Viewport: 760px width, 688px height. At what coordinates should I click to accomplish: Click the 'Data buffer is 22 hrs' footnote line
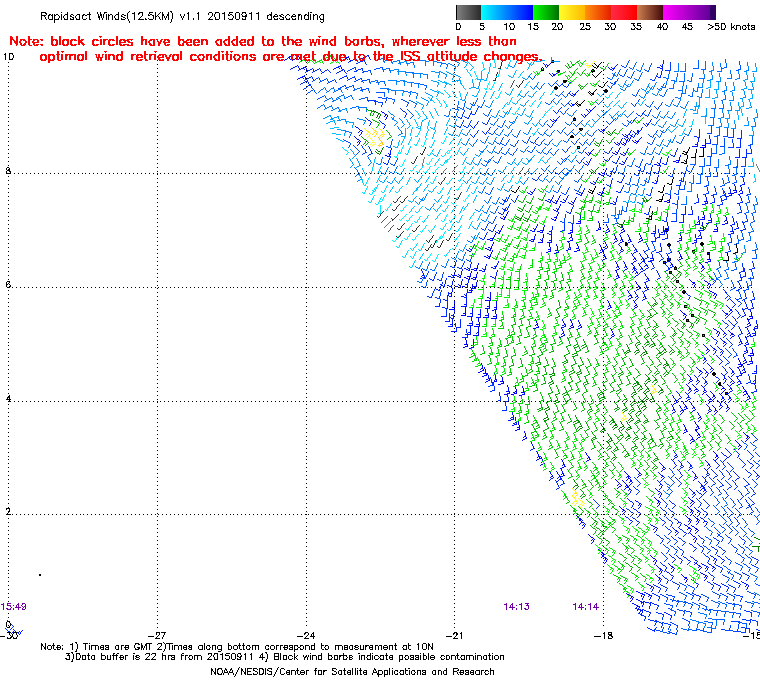(x=285, y=657)
